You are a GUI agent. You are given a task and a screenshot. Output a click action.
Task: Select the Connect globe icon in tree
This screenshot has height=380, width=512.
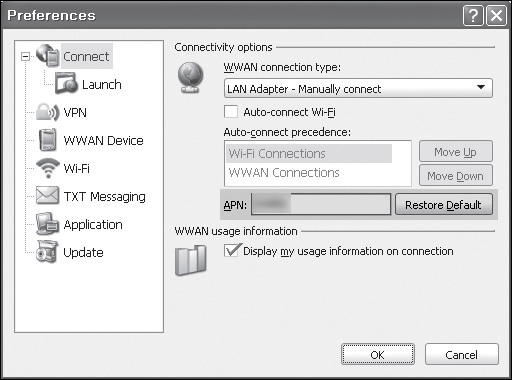(x=48, y=55)
